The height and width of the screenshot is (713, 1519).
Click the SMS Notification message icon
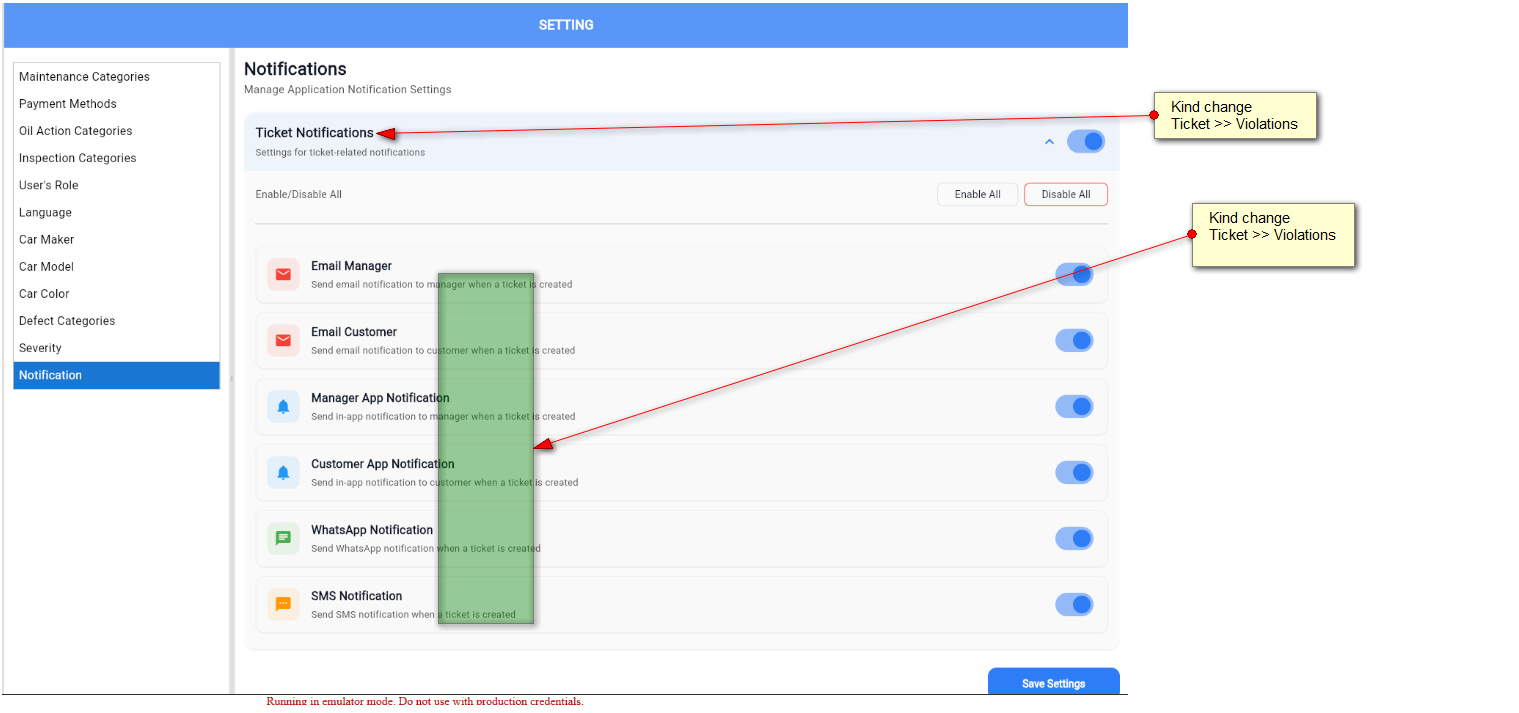coord(283,604)
